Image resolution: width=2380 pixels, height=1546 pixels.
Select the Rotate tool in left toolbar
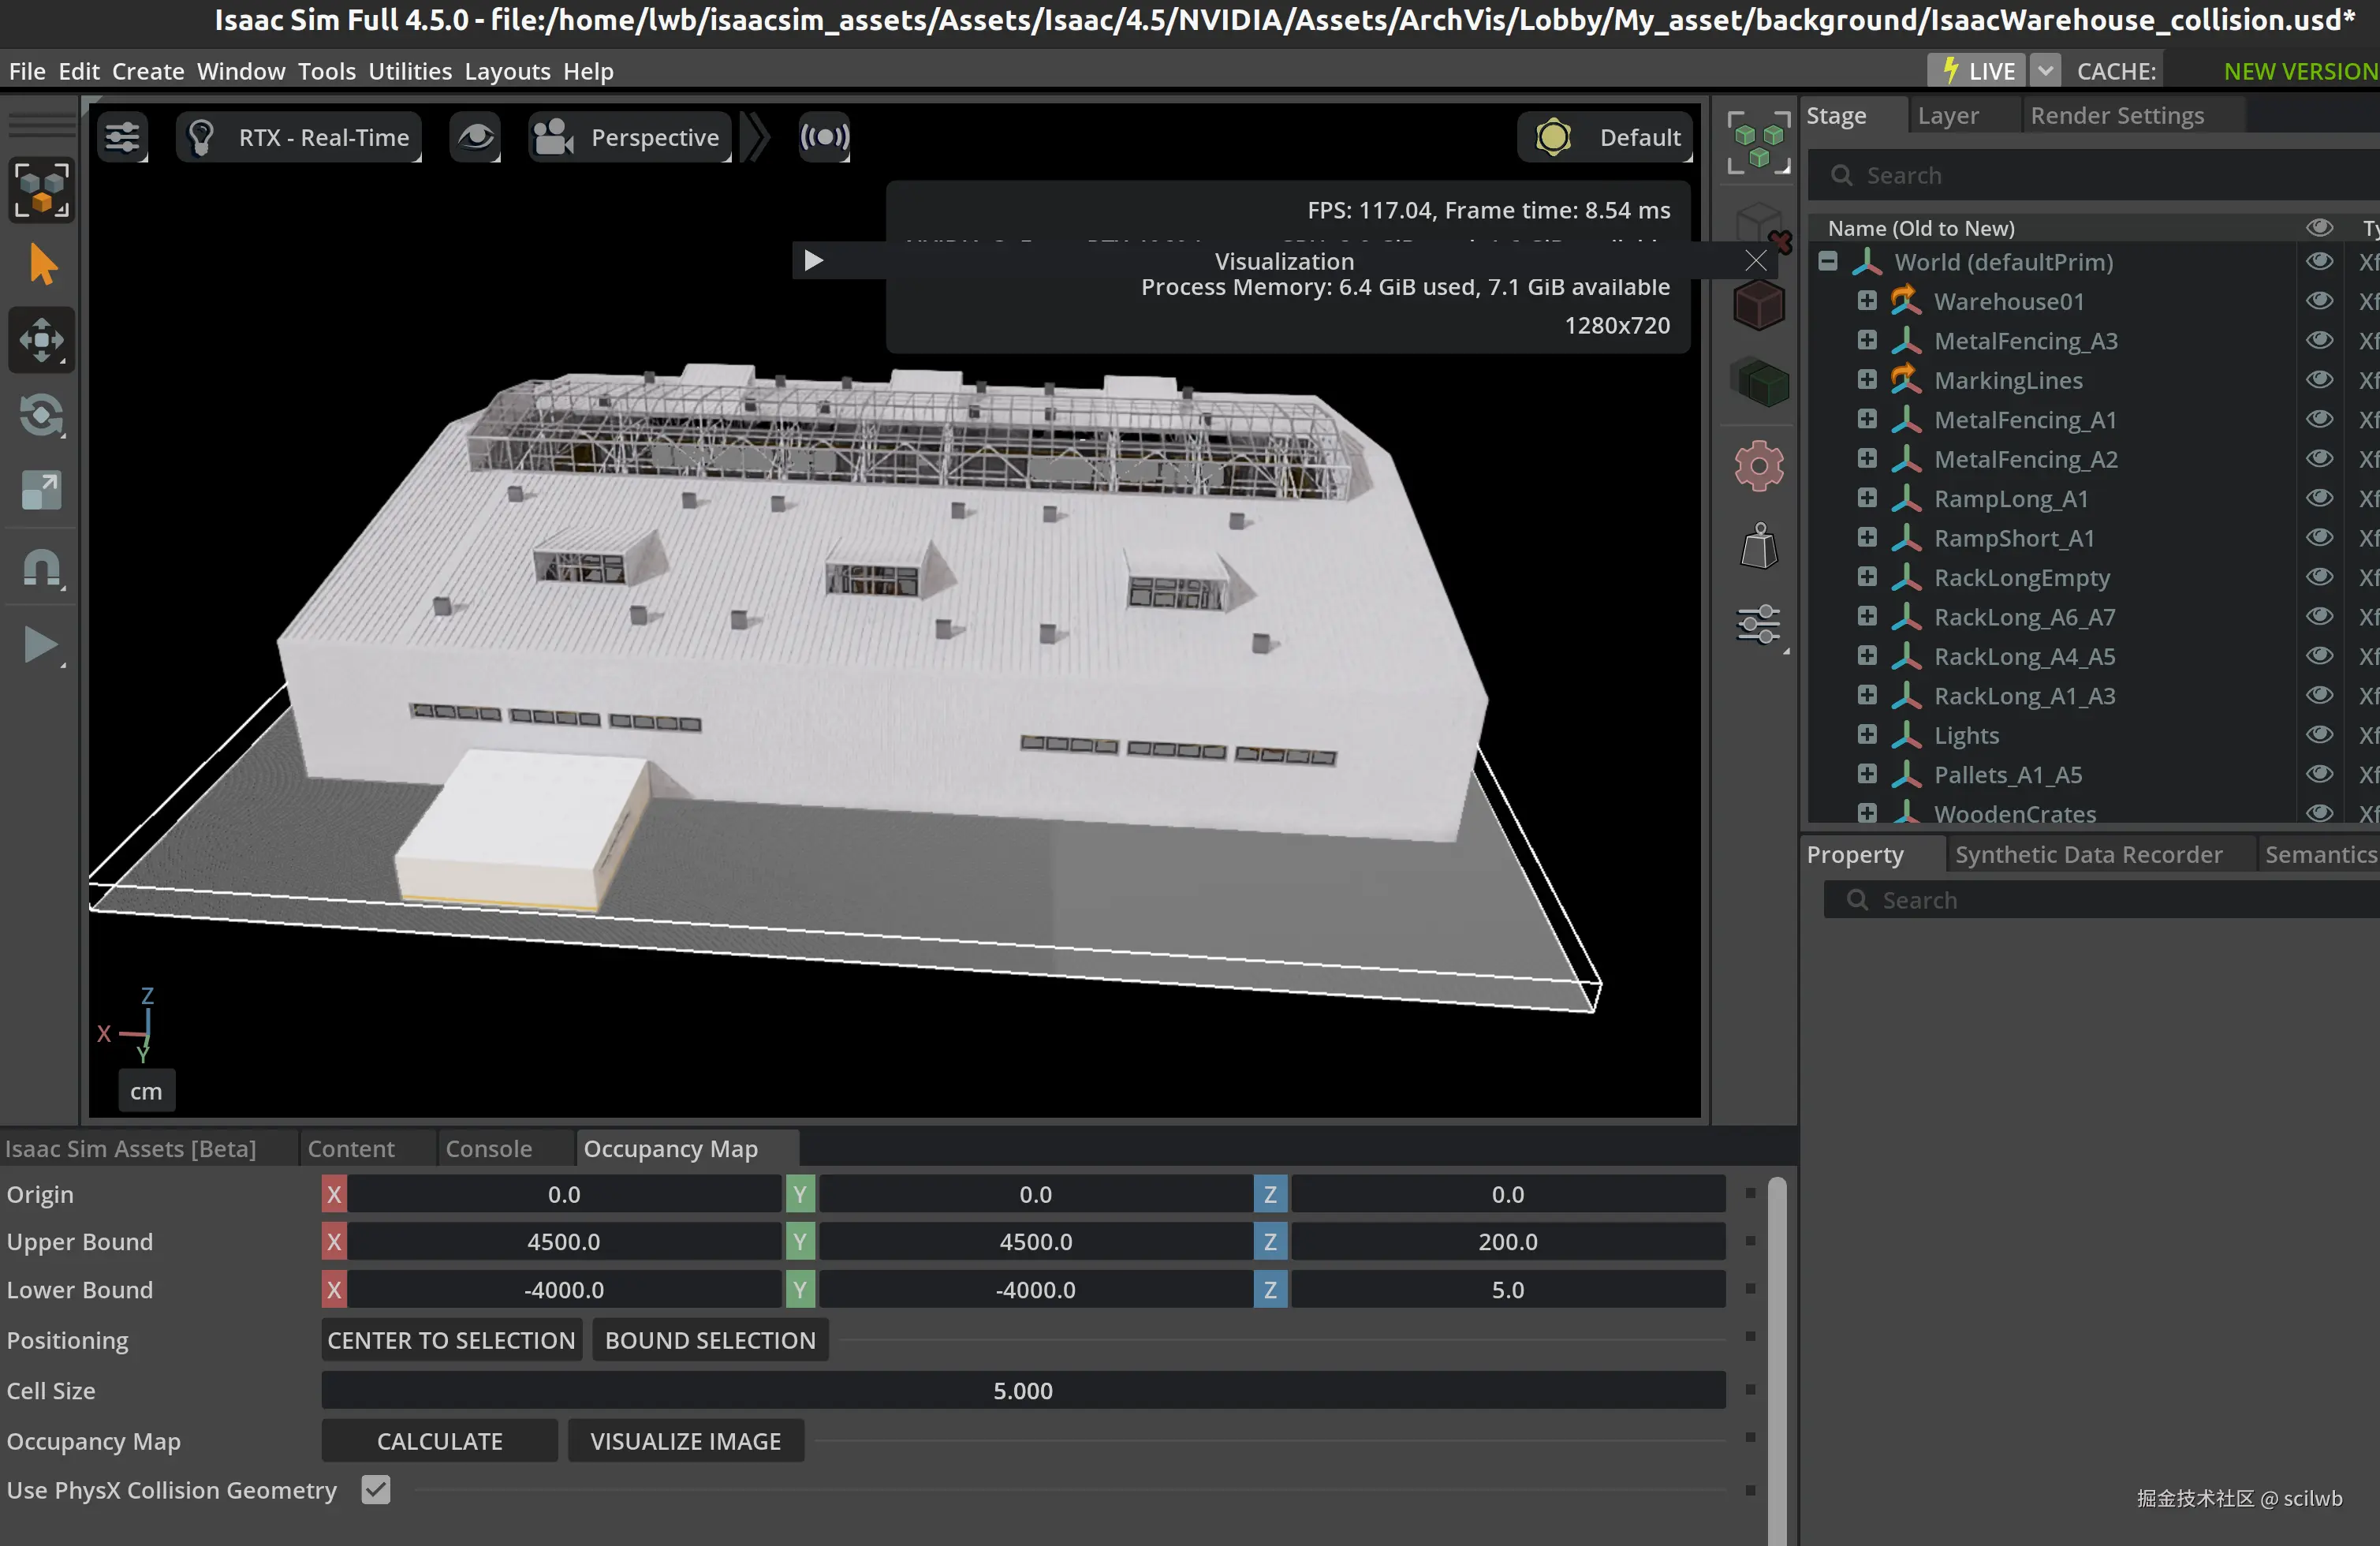41,416
